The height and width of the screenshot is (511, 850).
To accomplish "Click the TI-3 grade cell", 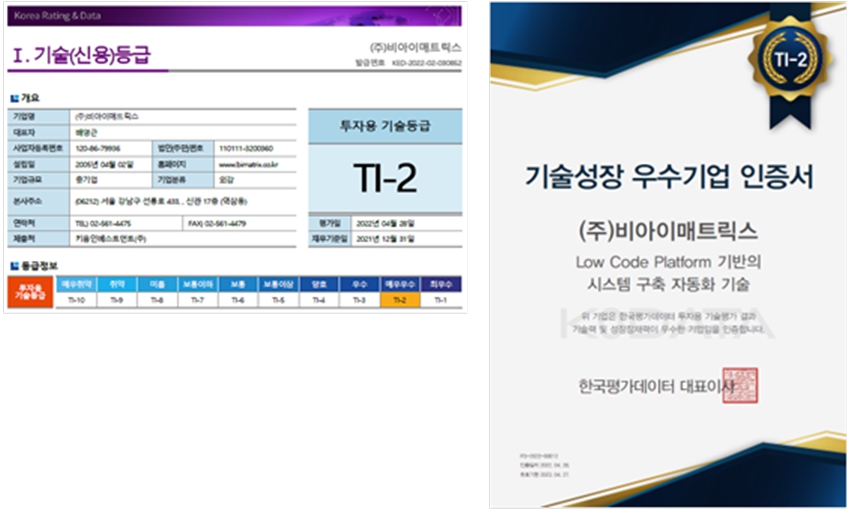I will 359,300.
